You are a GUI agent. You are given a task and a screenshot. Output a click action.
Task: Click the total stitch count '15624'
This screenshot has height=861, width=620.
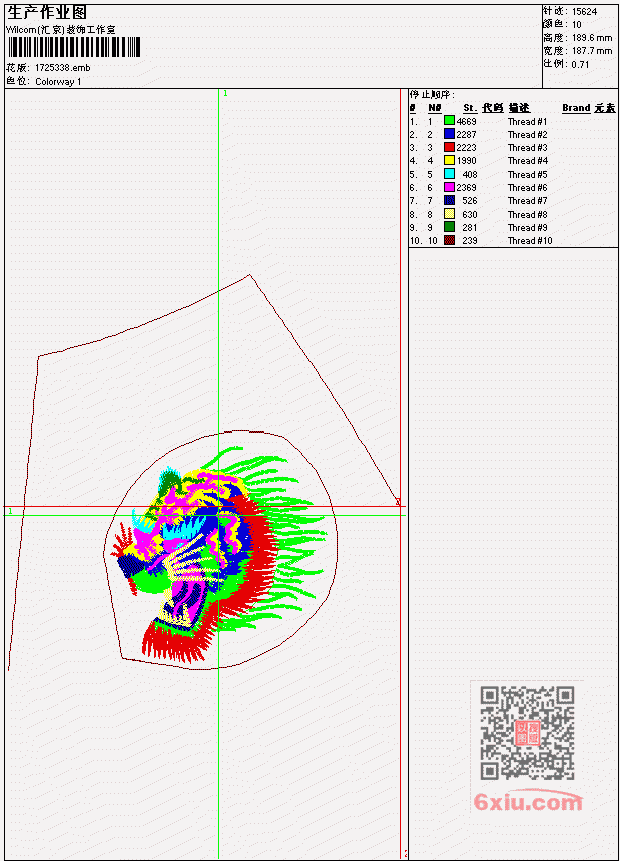584,12
